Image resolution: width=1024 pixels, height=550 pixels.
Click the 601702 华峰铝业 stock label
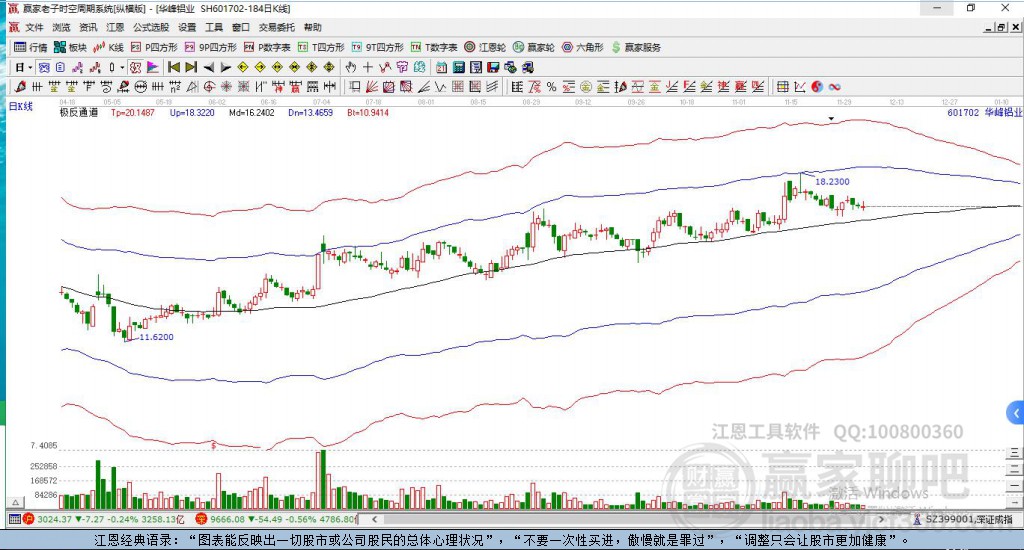[984, 112]
